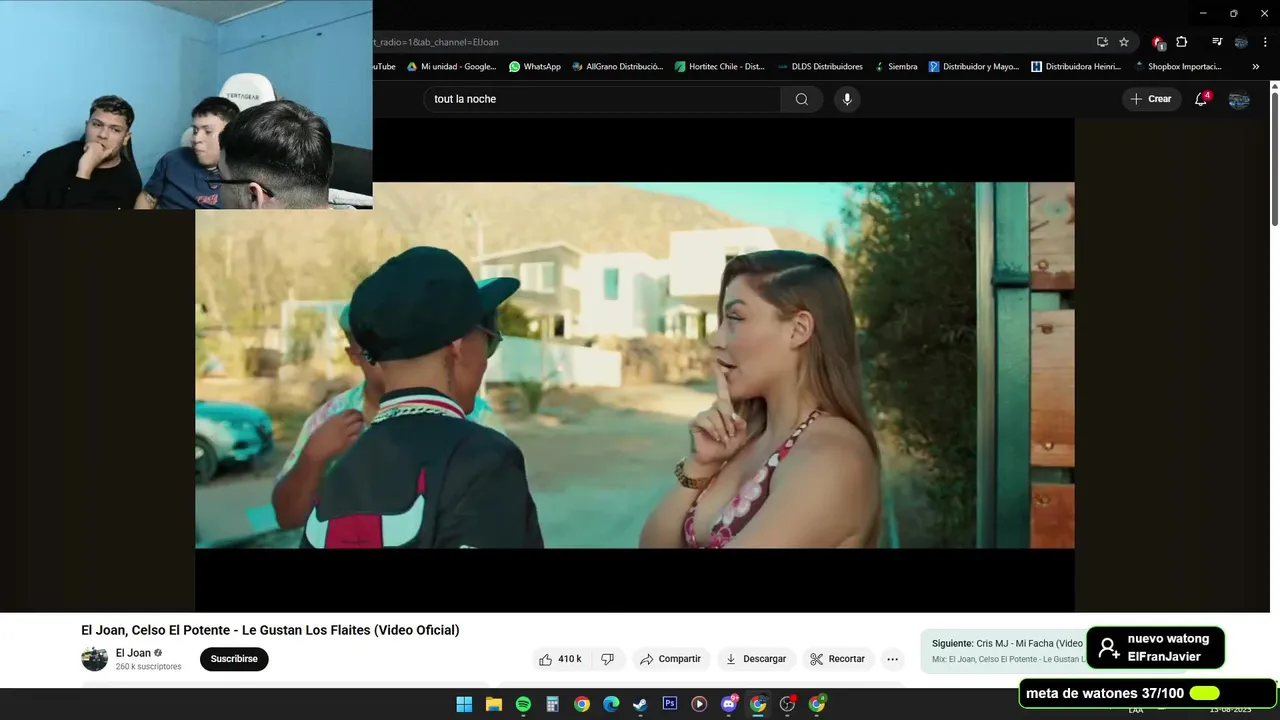Open Spotify from taskbar
1280x720 pixels.
click(x=523, y=704)
